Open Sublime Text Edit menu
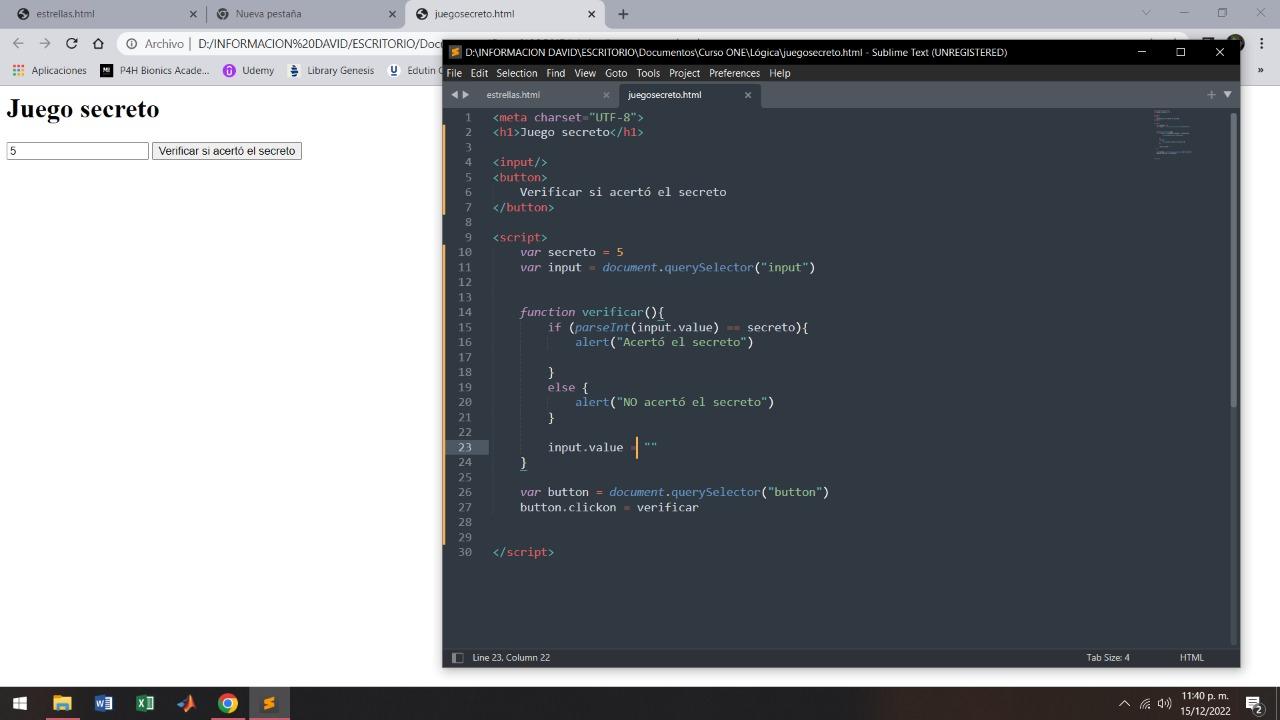1280x720 pixels. (479, 73)
